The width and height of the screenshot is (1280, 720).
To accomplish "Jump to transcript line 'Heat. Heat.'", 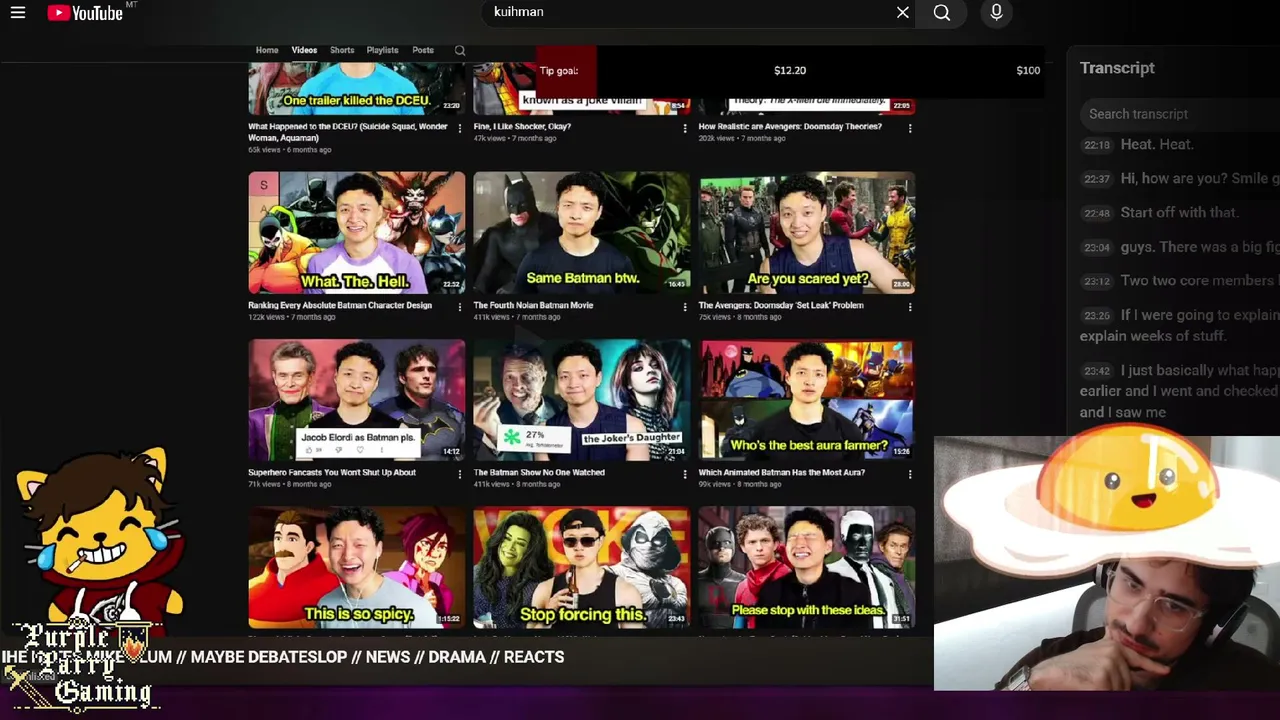I will 1157,144.
